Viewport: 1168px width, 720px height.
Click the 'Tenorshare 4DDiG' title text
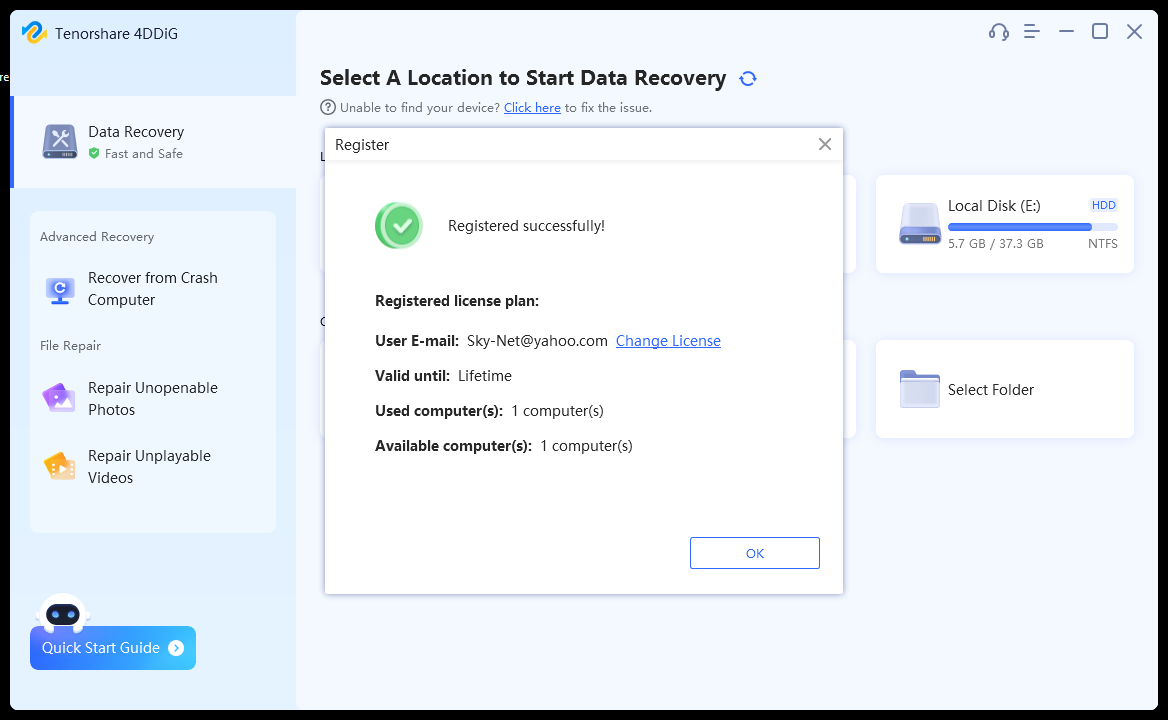coord(116,34)
